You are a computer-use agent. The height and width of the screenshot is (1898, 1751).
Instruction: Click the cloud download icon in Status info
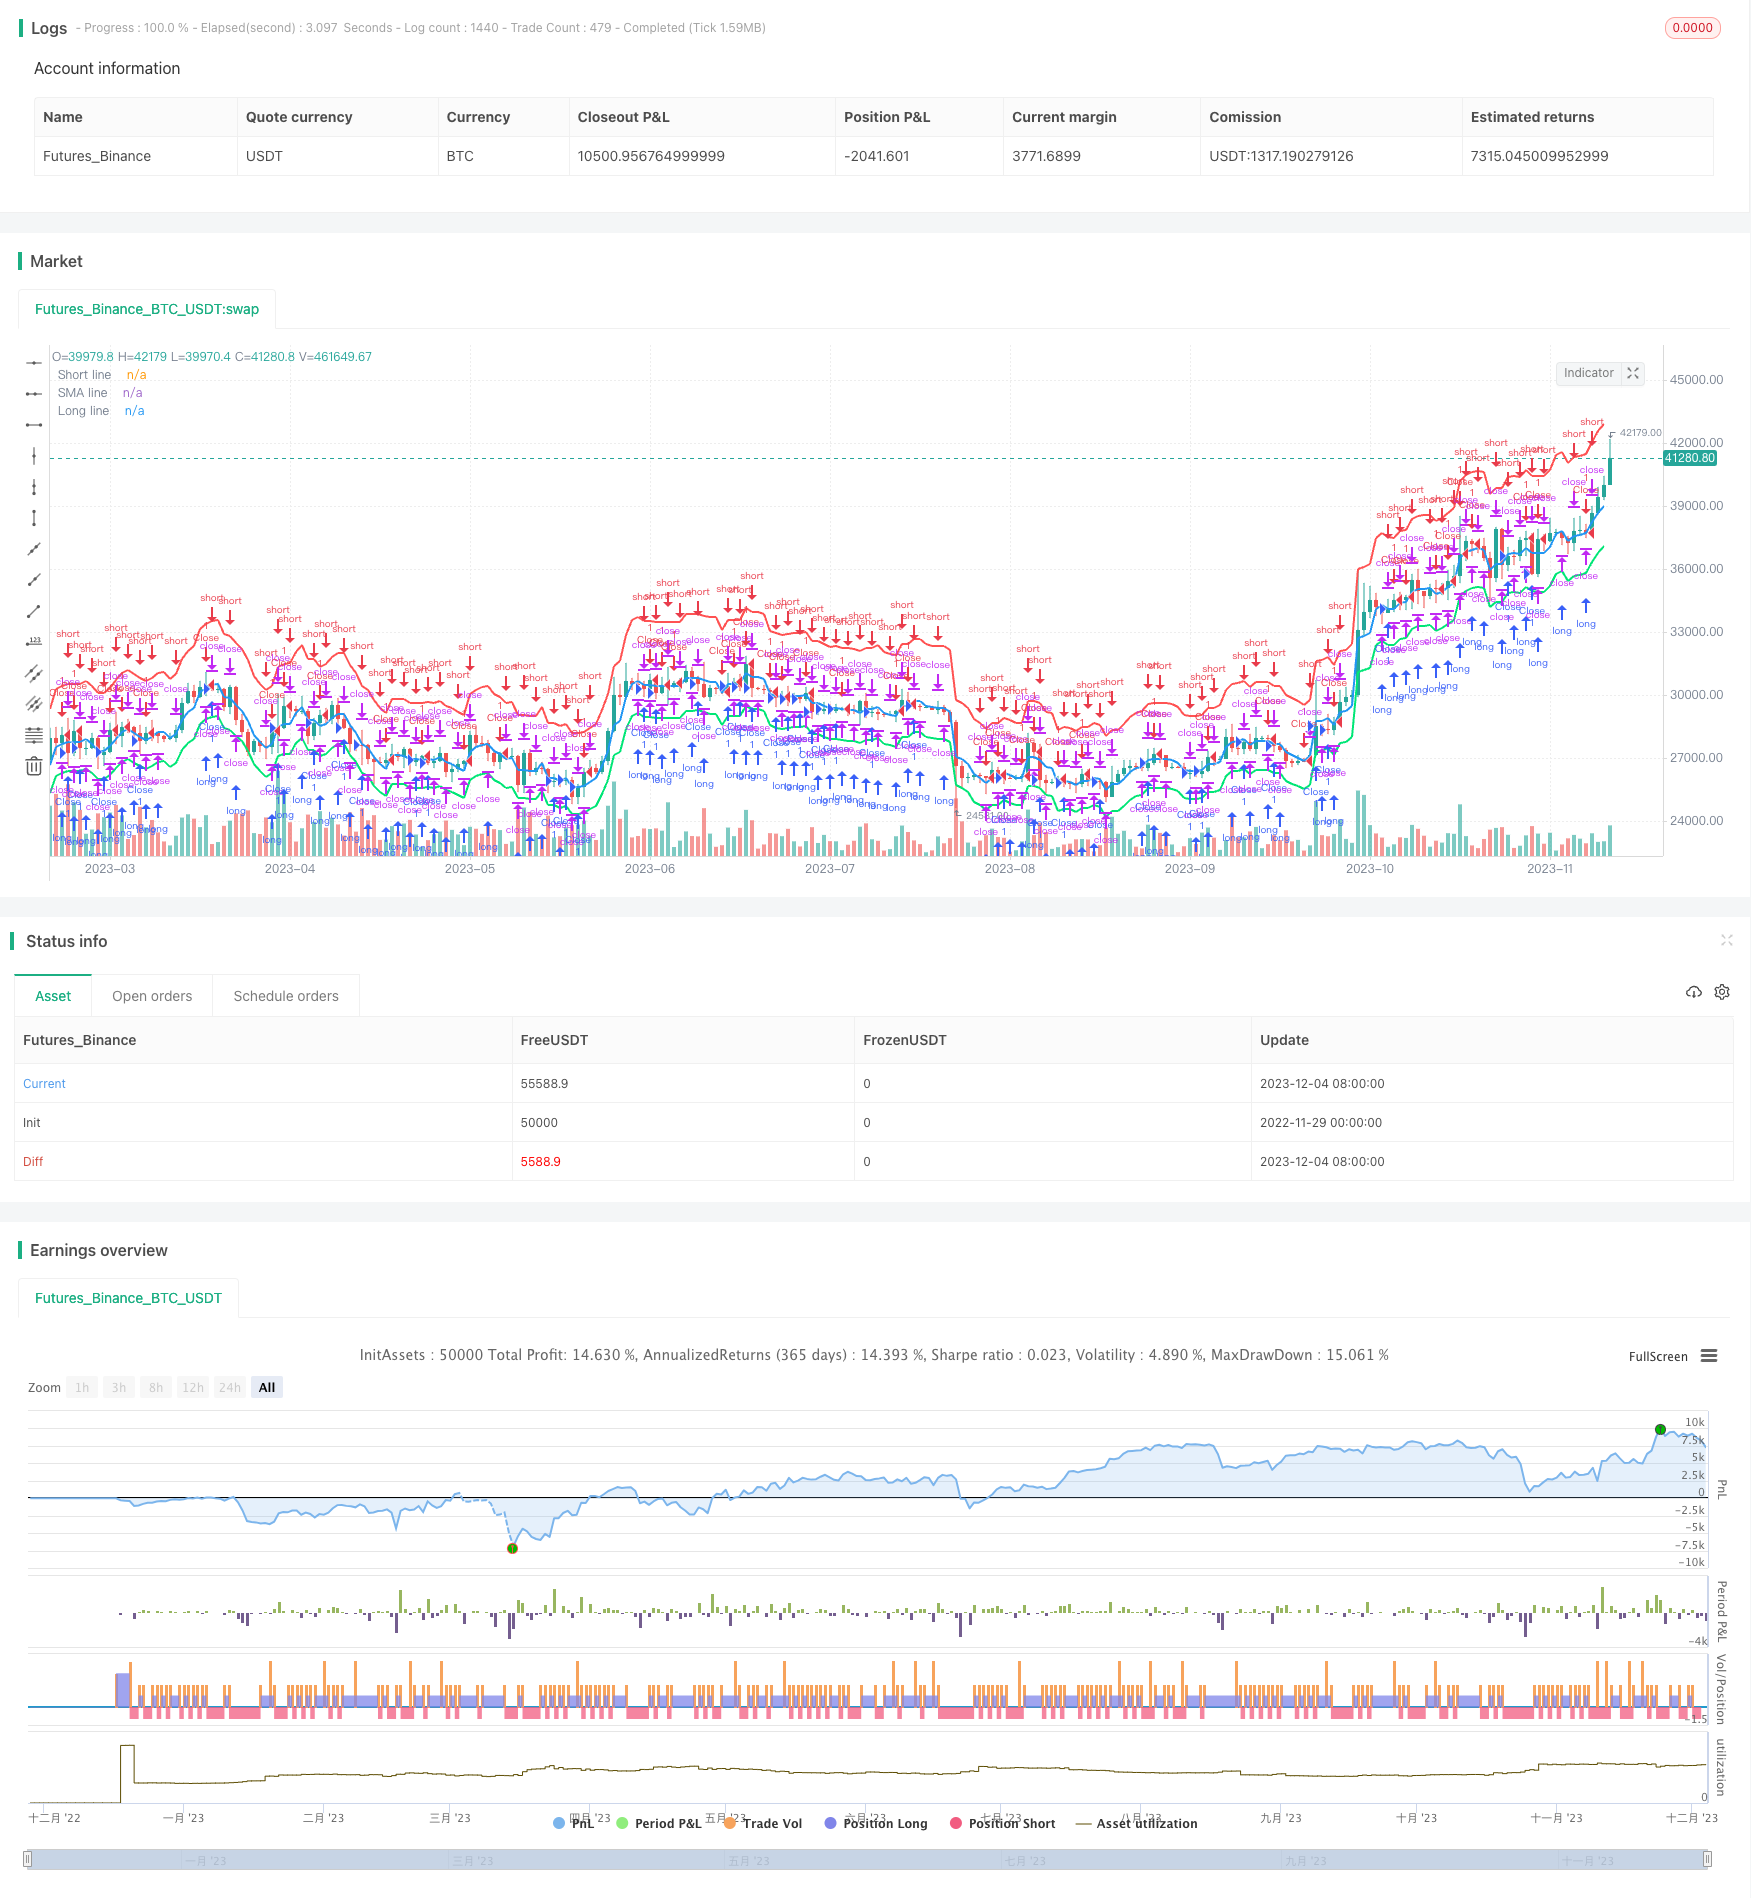(x=1693, y=992)
